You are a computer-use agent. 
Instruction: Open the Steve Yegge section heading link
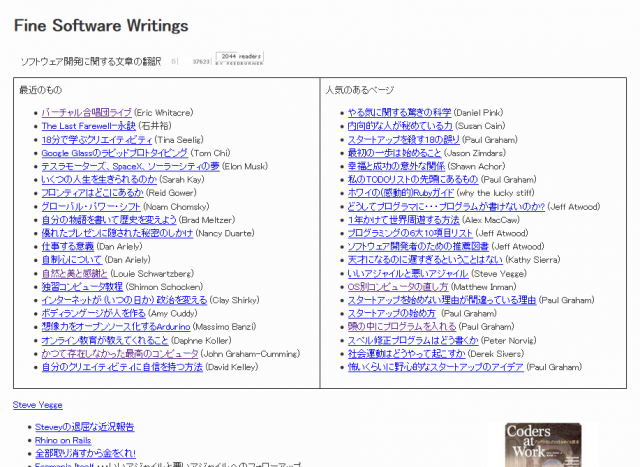pyautogui.click(x=38, y=405)
